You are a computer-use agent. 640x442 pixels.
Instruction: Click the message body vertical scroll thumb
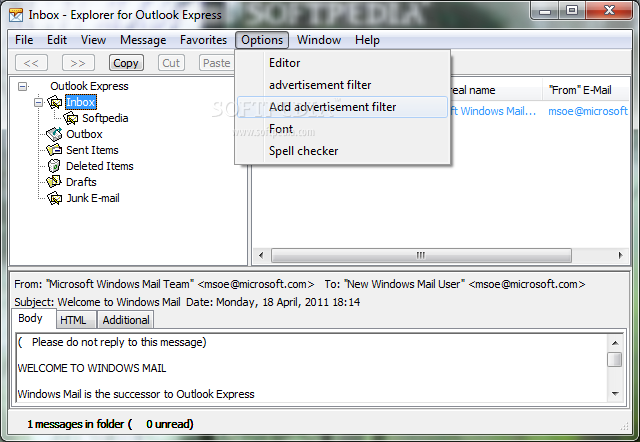pyautogui.click(x=615, y=360)
